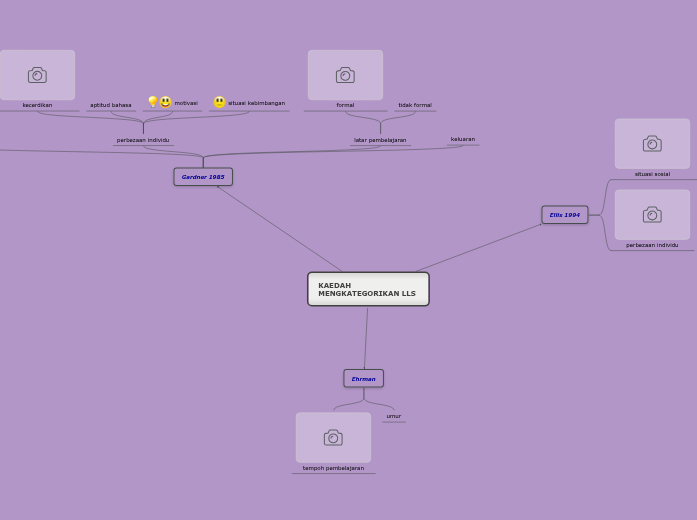The width and height of the screenshot is (697, 520).
Task: Click the lightbulb icon beside motivasi
Action: pyautogui.click(x=153, y=102)
